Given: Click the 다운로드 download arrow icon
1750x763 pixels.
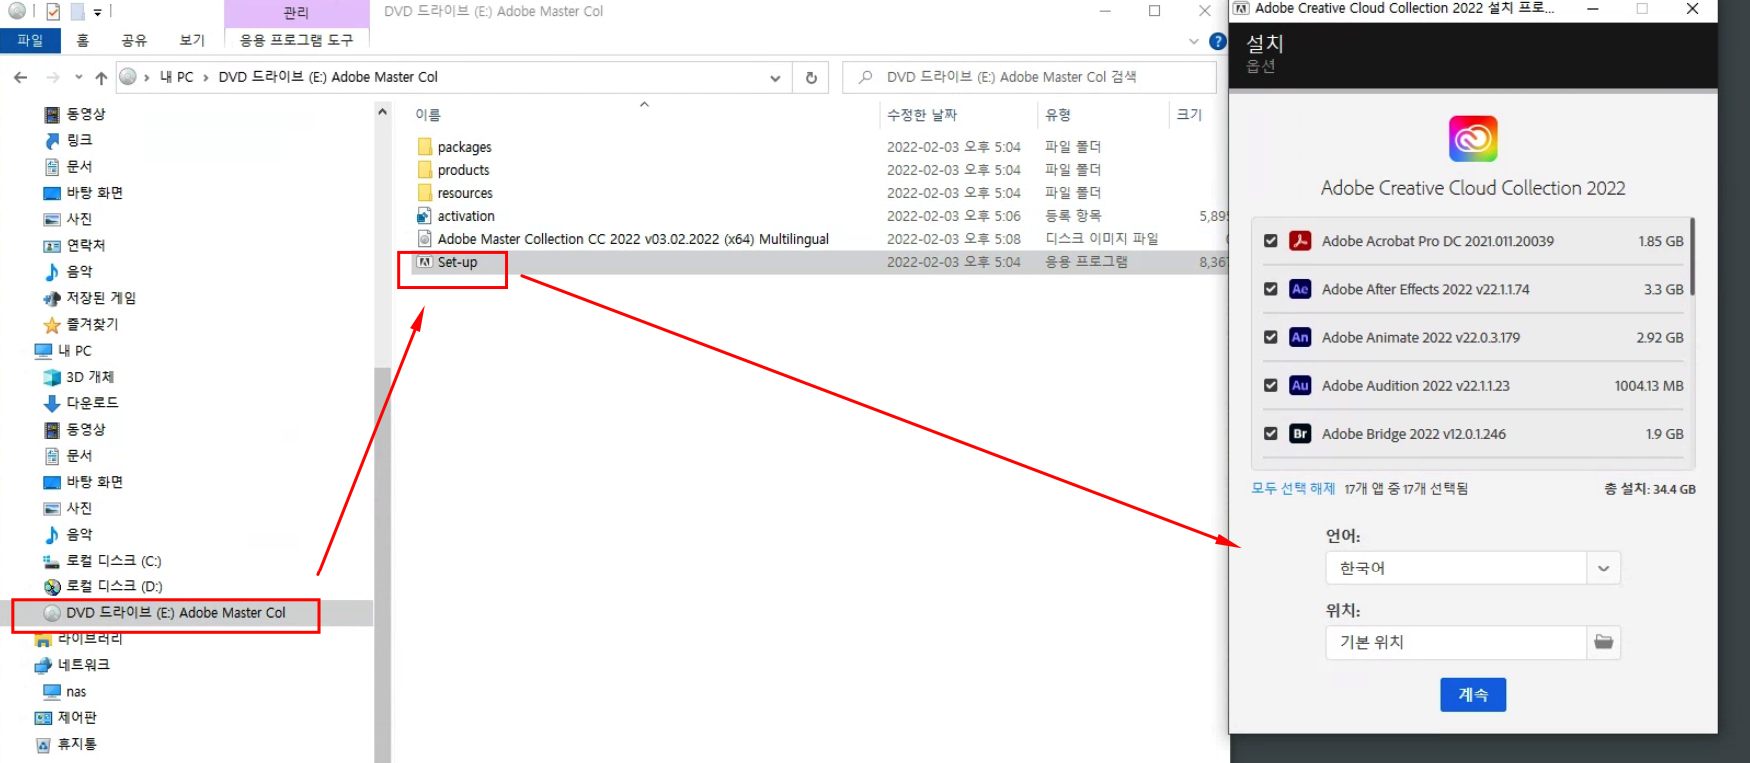Looking at the screenshot, I should tap(52, 403).
